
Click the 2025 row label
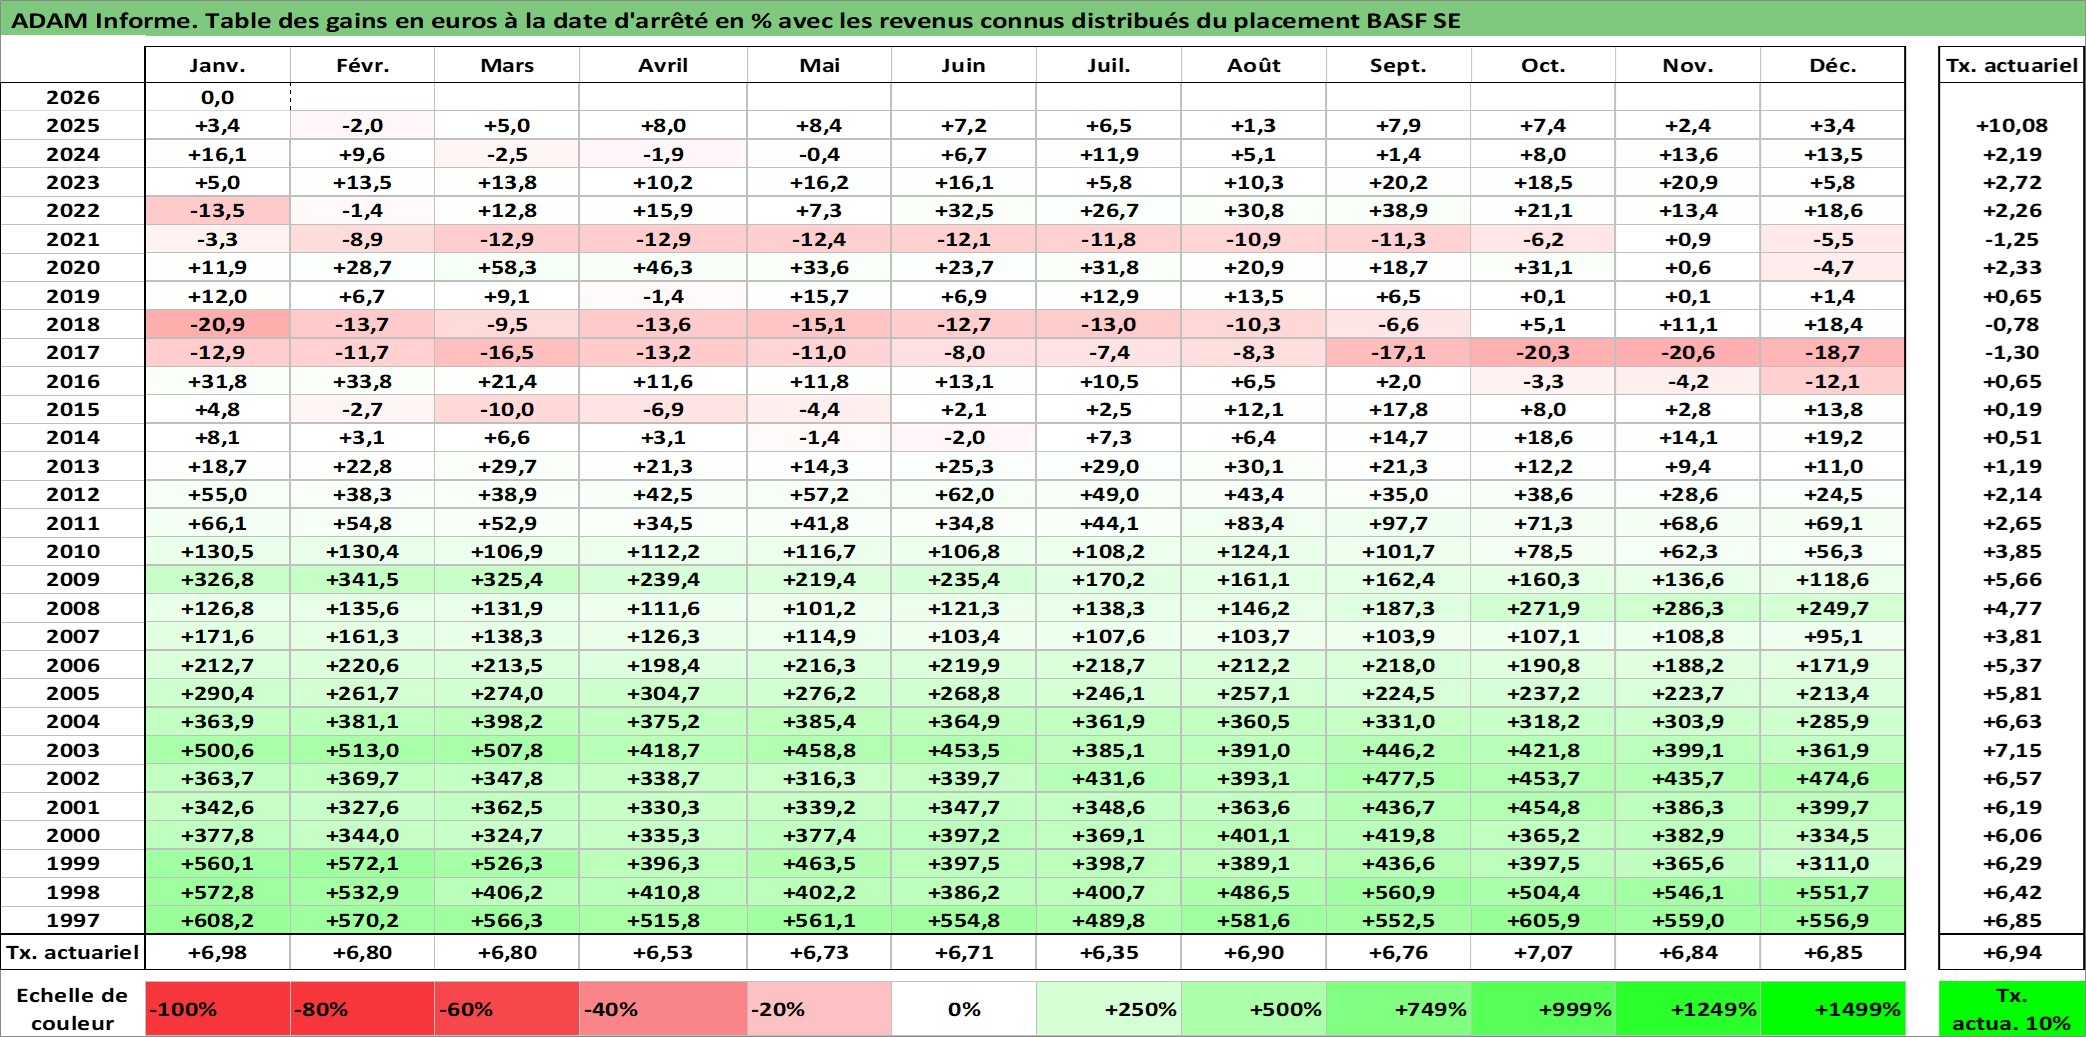[x=72, y=125]
